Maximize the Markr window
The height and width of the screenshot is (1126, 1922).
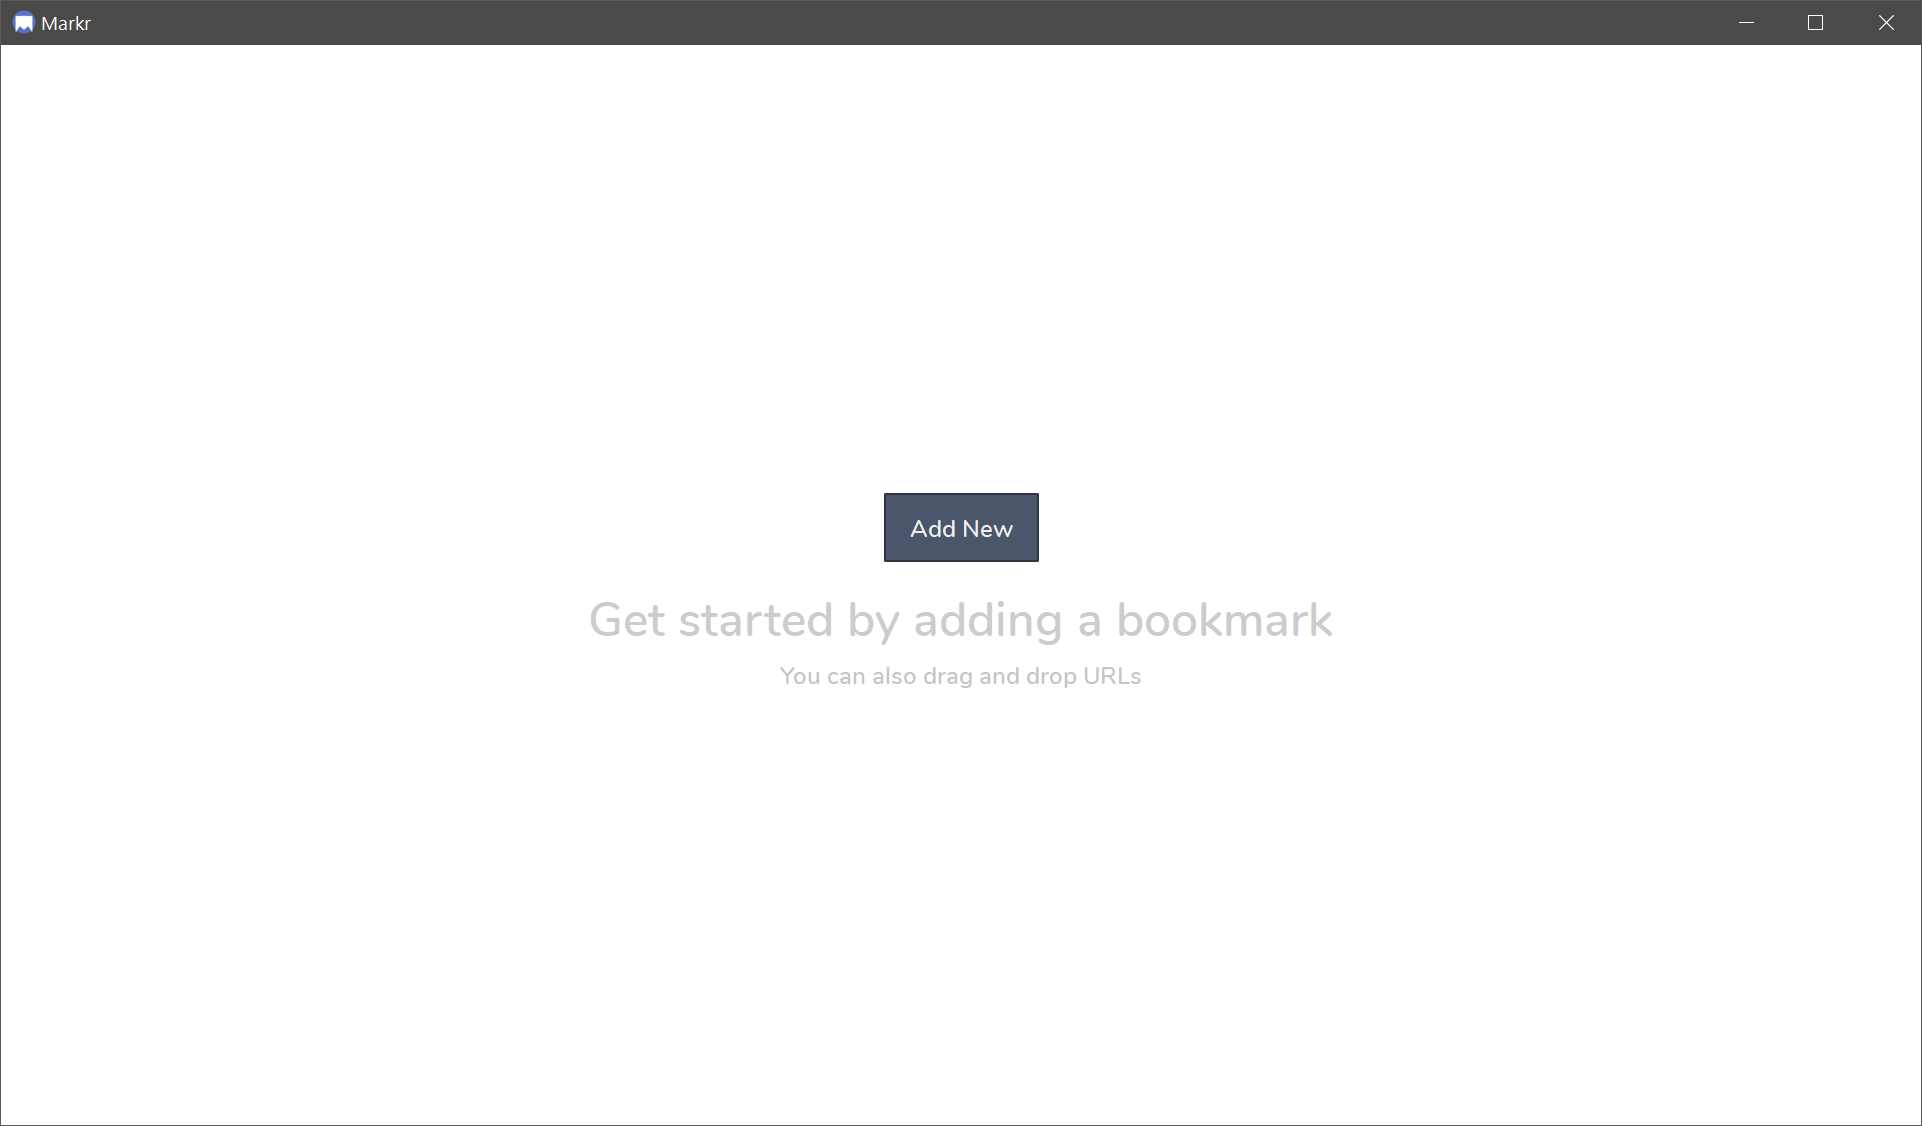click(1815, 23)
